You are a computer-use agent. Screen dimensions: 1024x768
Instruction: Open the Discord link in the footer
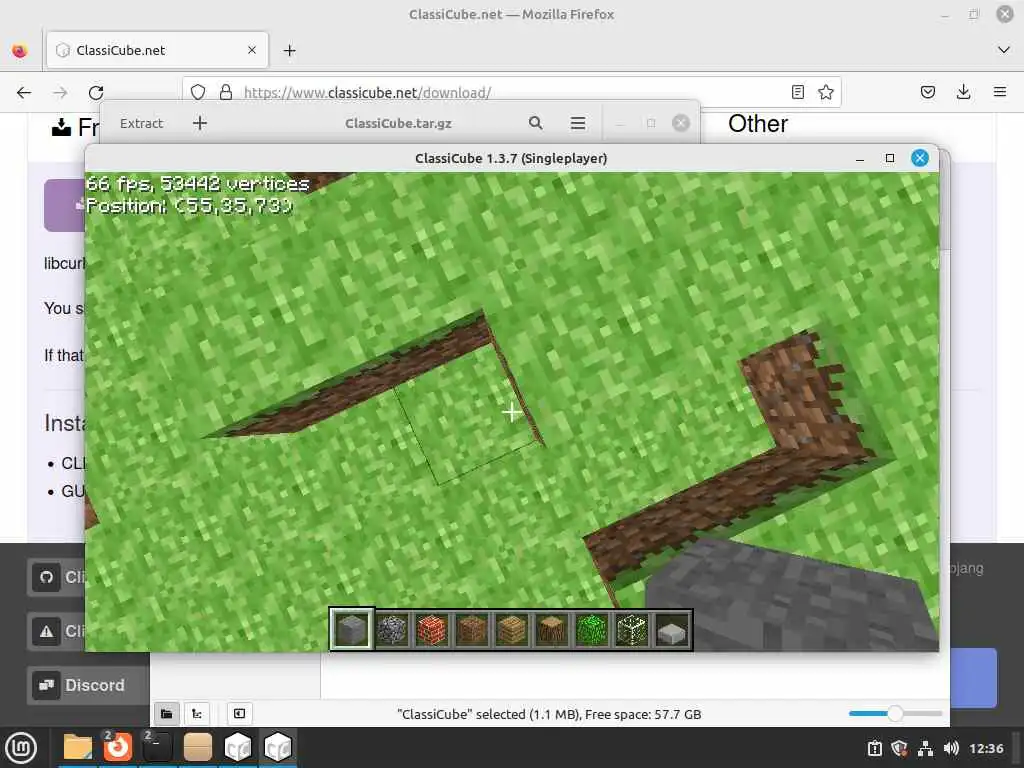click(x=88, y=685)
